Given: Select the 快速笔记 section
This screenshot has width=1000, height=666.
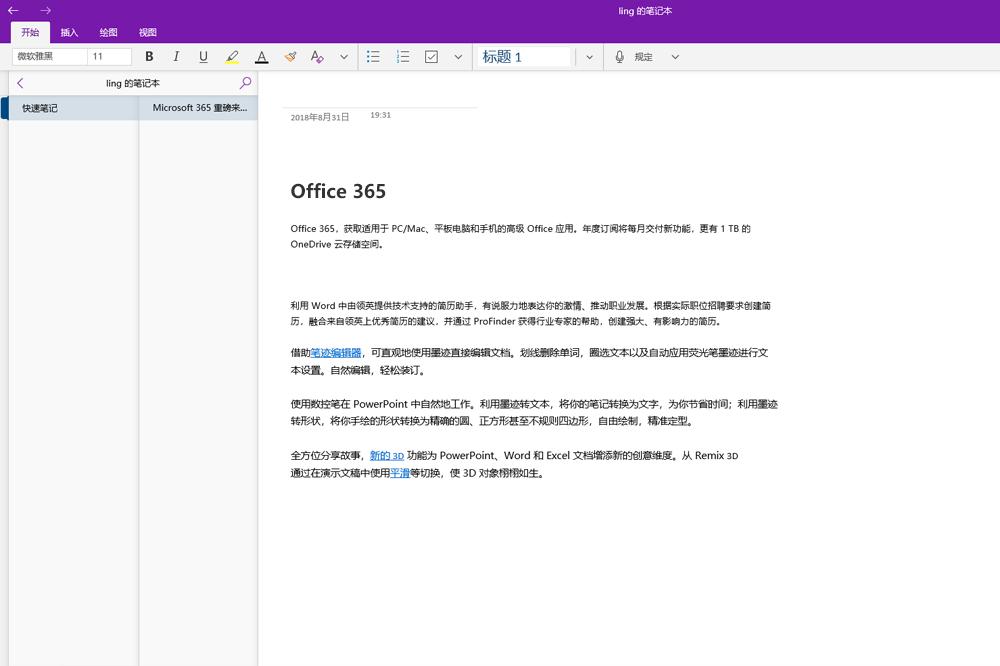Looking at the screenshot, I should pos(73,108).
